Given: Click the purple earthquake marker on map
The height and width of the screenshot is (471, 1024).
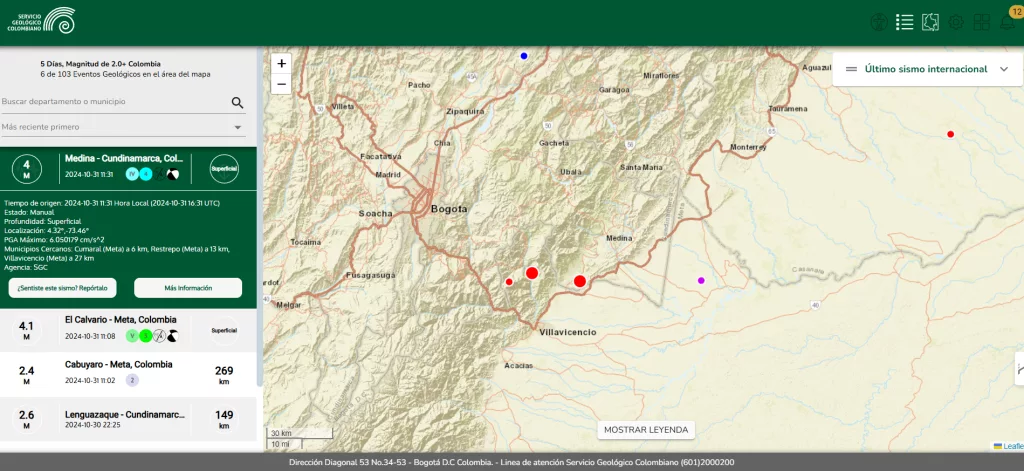Looking at the screenshot, I should pos(701,280).
